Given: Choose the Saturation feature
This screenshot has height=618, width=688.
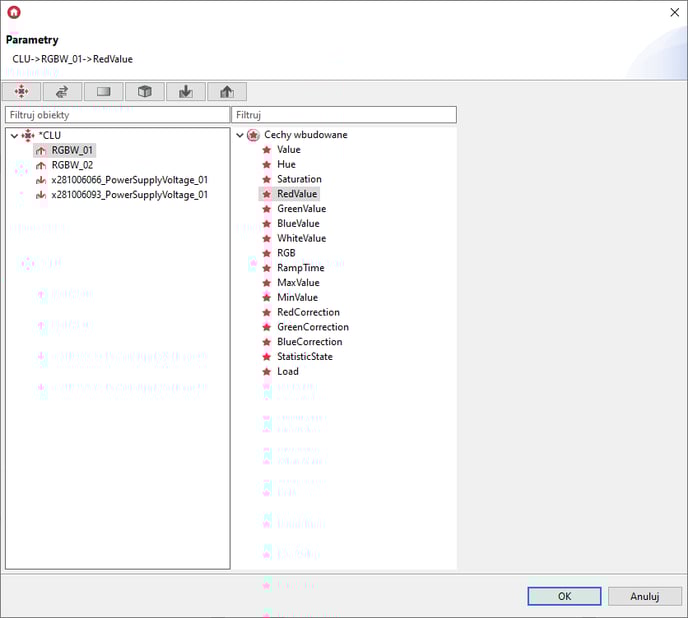Looking at the screenshot, I should point(299,179).
